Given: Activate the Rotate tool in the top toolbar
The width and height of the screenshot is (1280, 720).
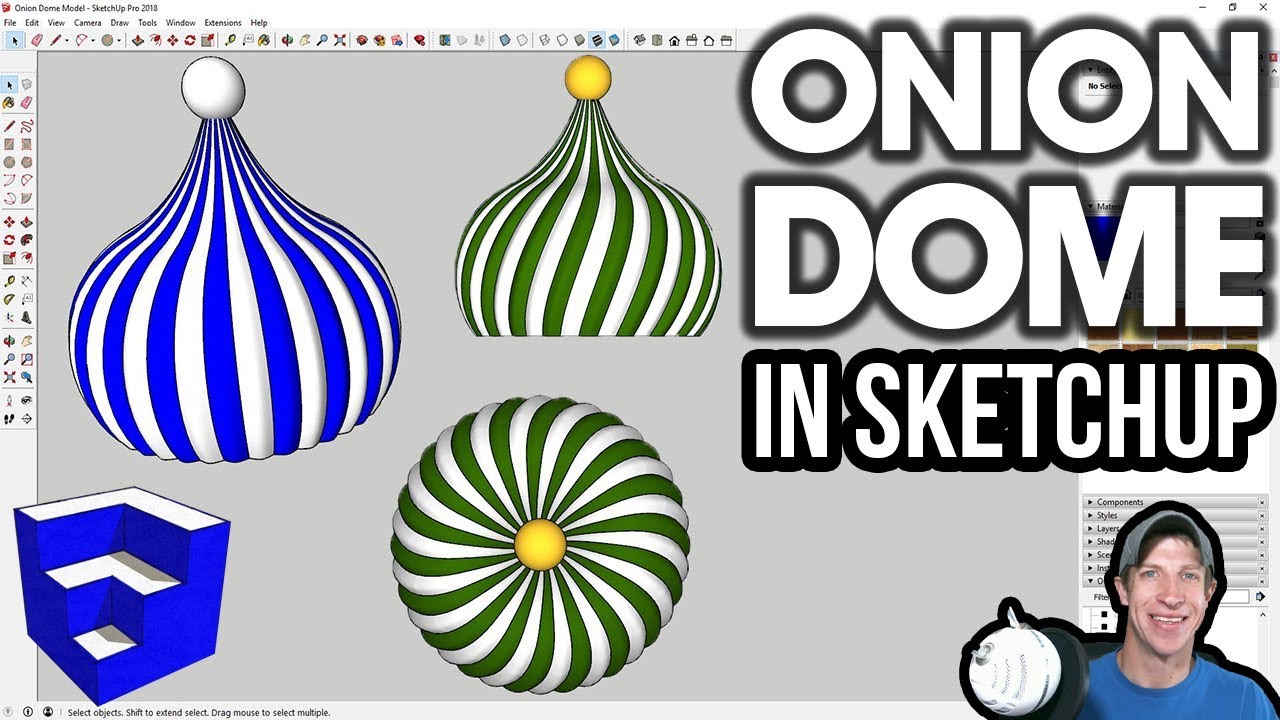Looking at the screenshot, I should (x=189, y=40).
